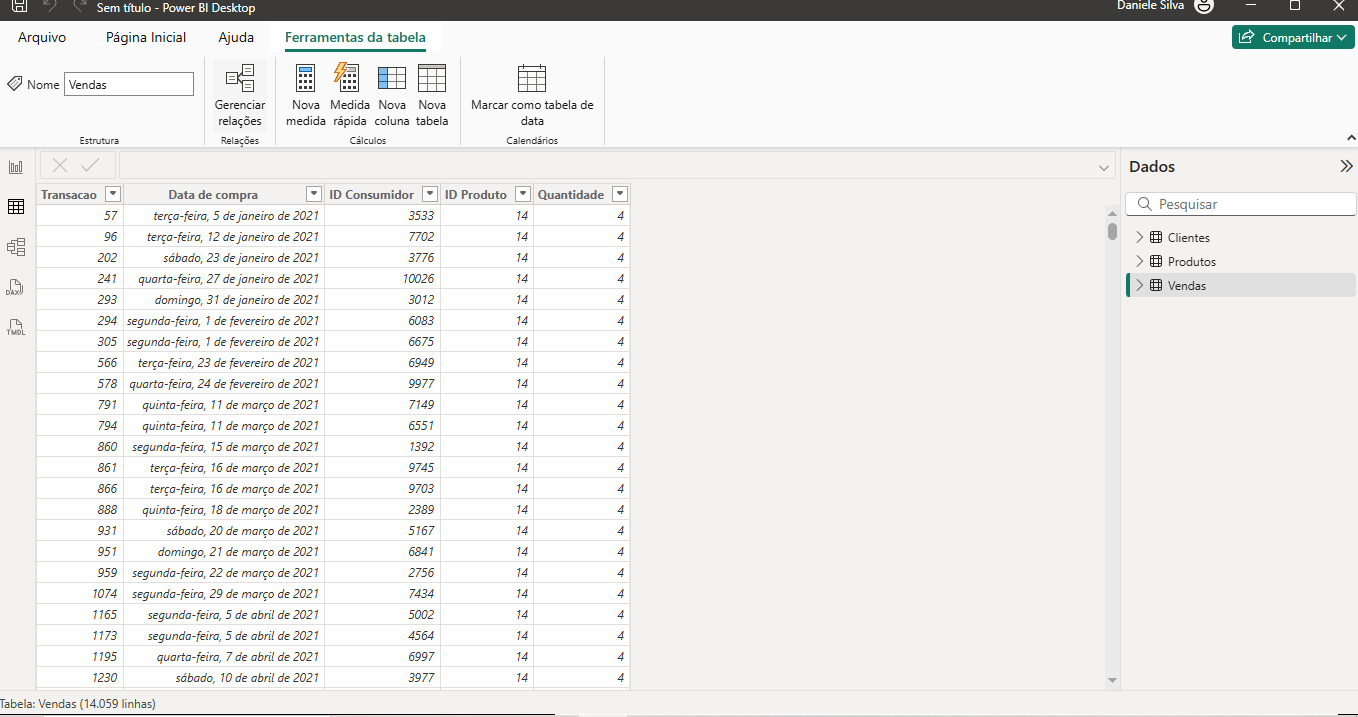
Task: Click cell 'terça-feira, 5 de janeiro de 2021'
Action: coord(224,215)
